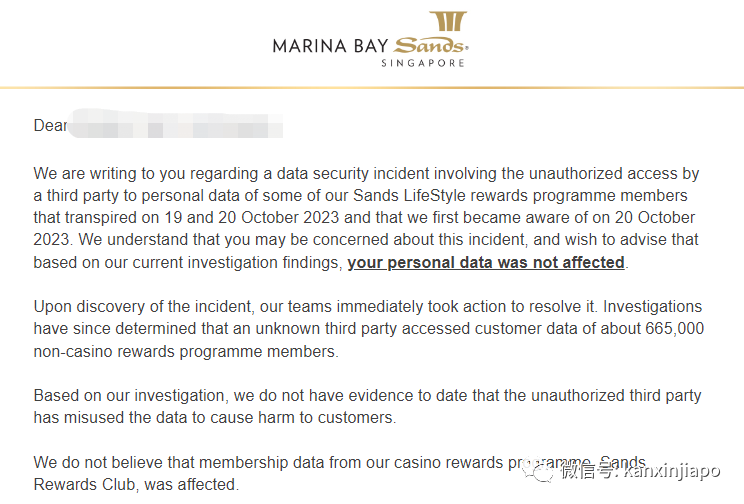Click the MARINA BAY logo text

pos(330,46)
